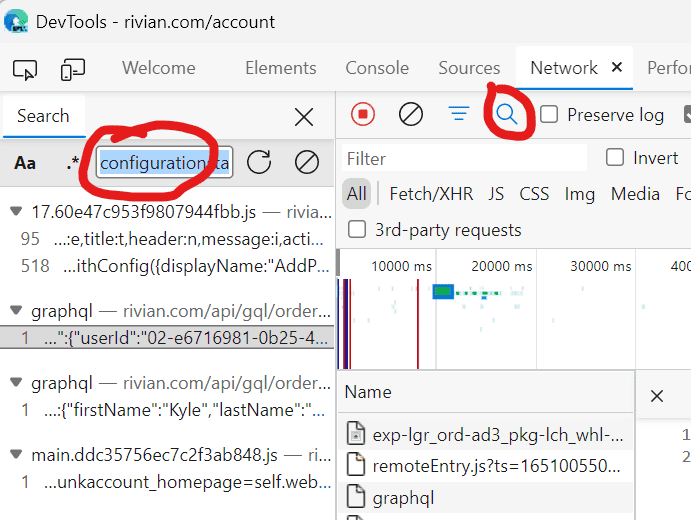Enable 3rd-party requests checkbox

coord(357,229)
